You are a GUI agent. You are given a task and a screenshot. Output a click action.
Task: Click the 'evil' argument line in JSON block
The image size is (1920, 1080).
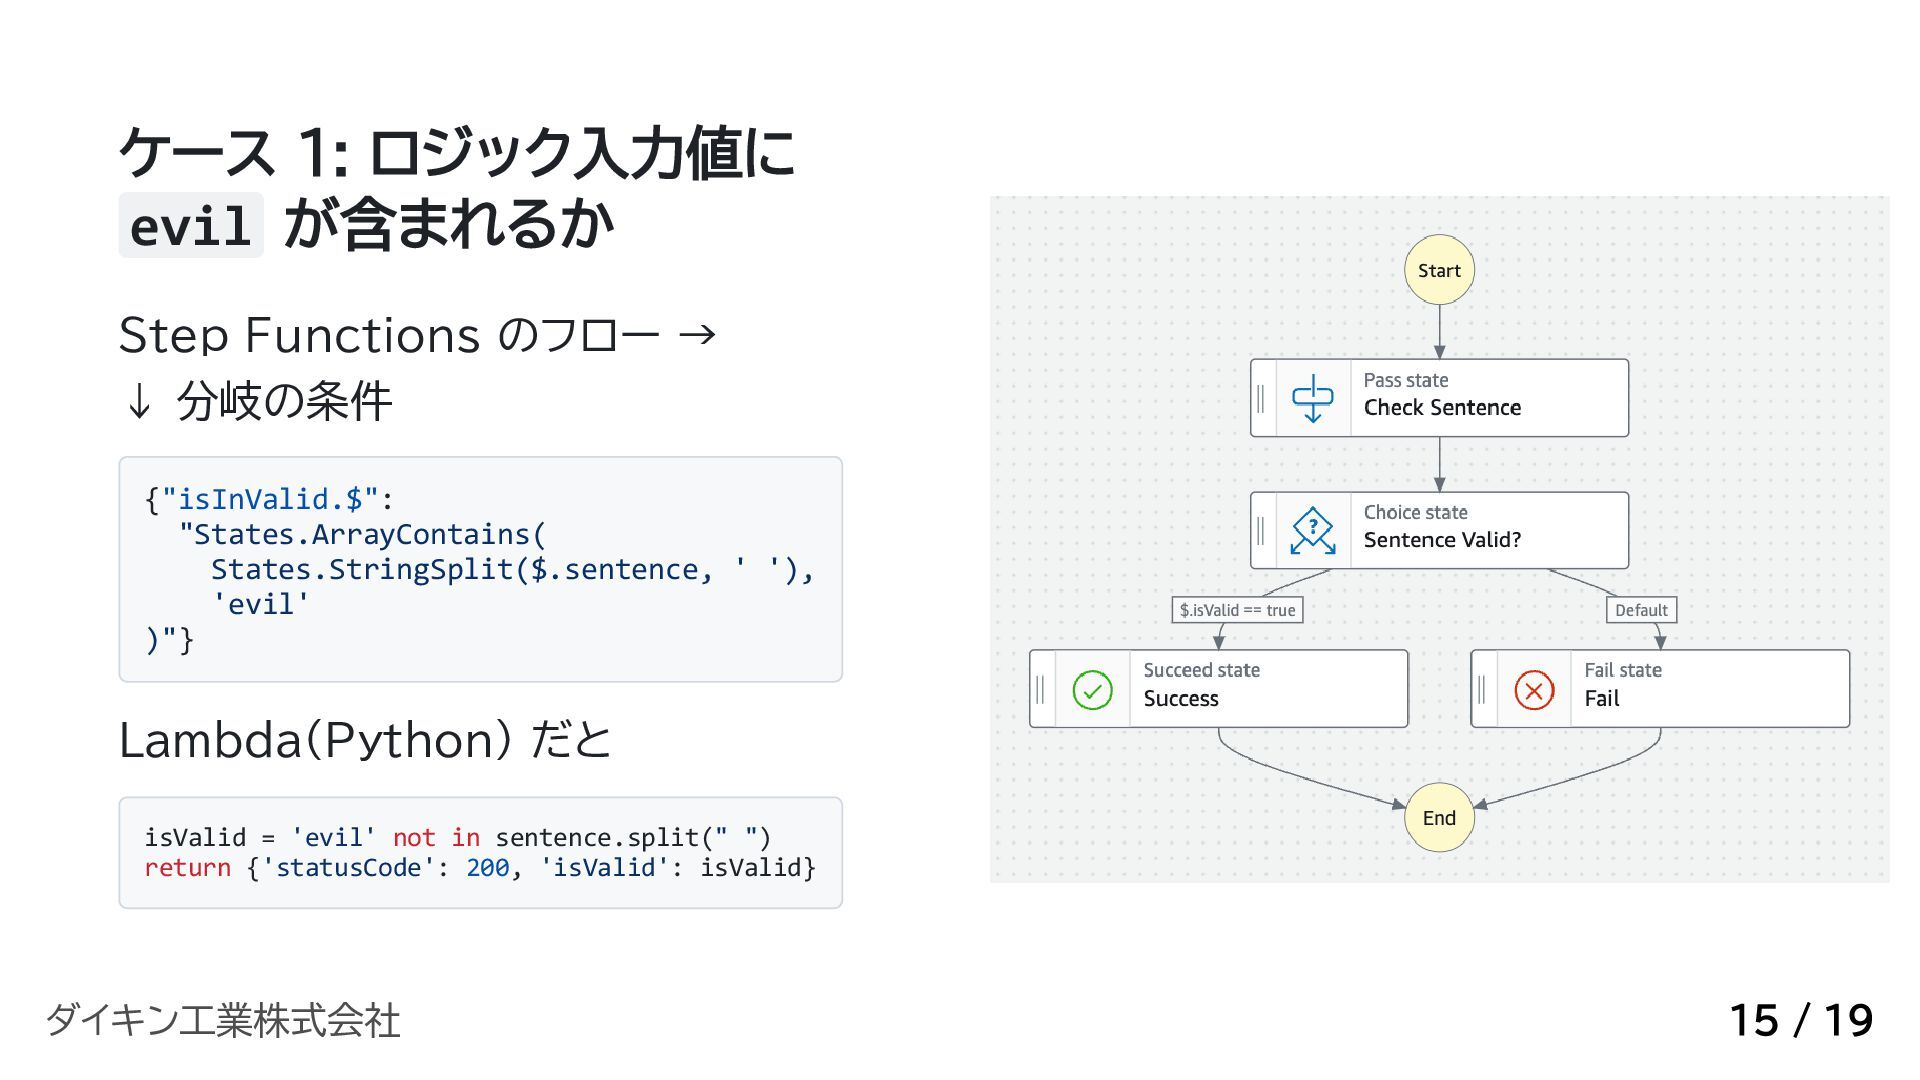261,605
